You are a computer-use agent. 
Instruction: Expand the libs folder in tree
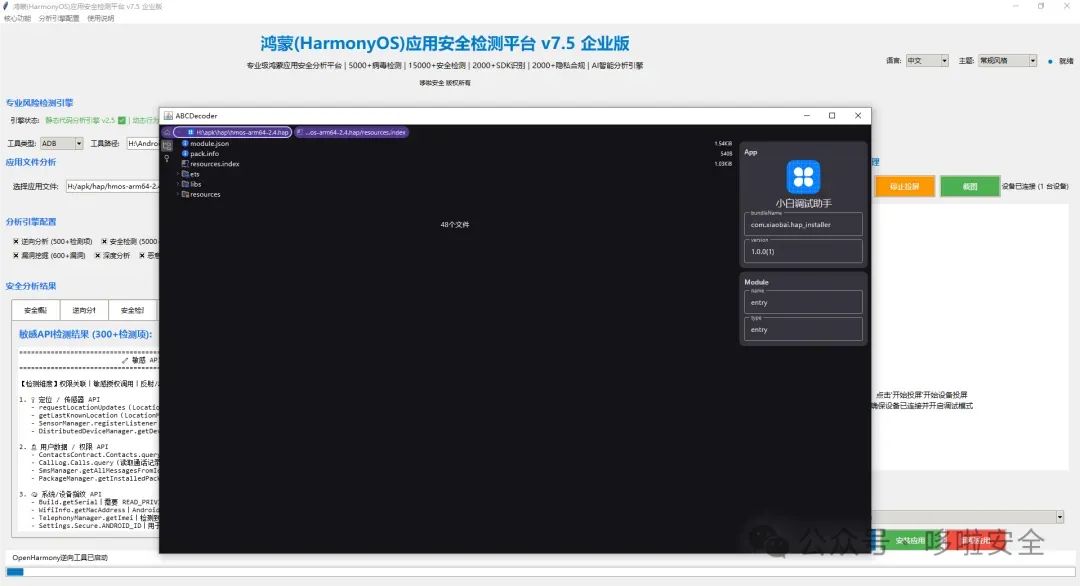point(178,184)
